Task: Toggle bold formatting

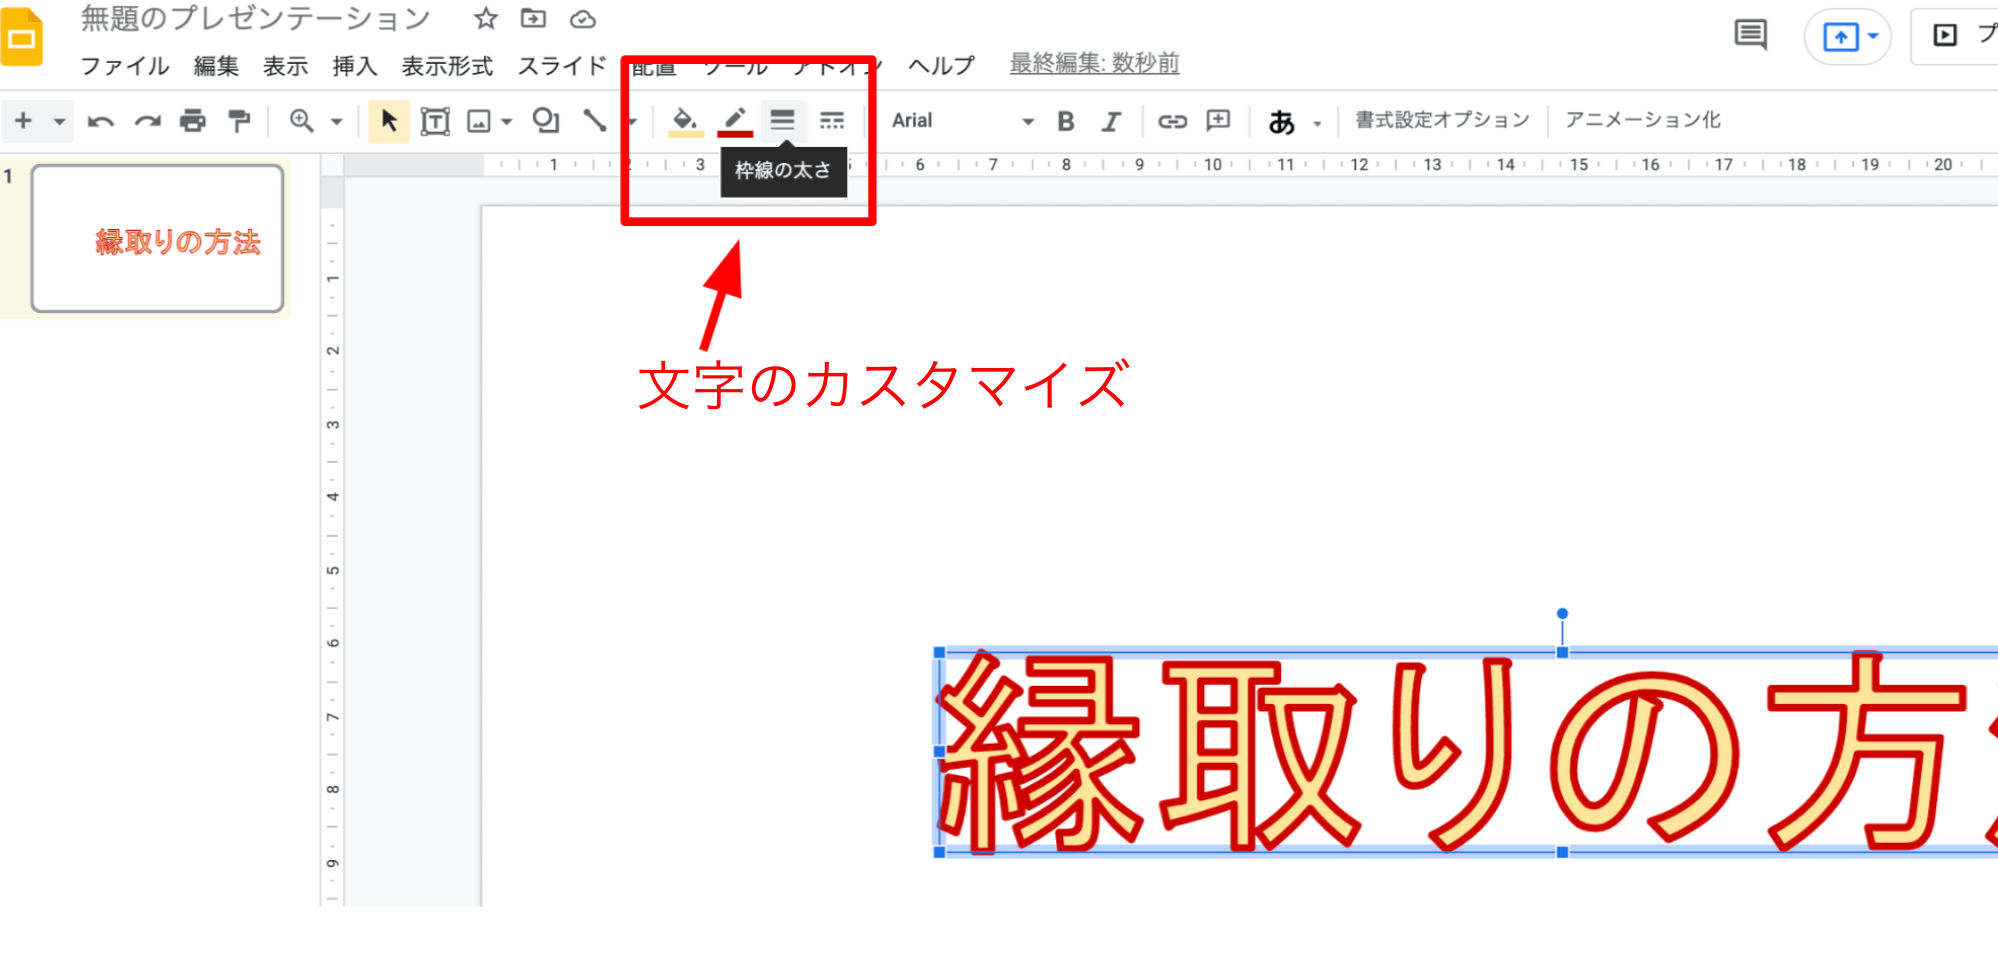Action: click(1064, 120)
